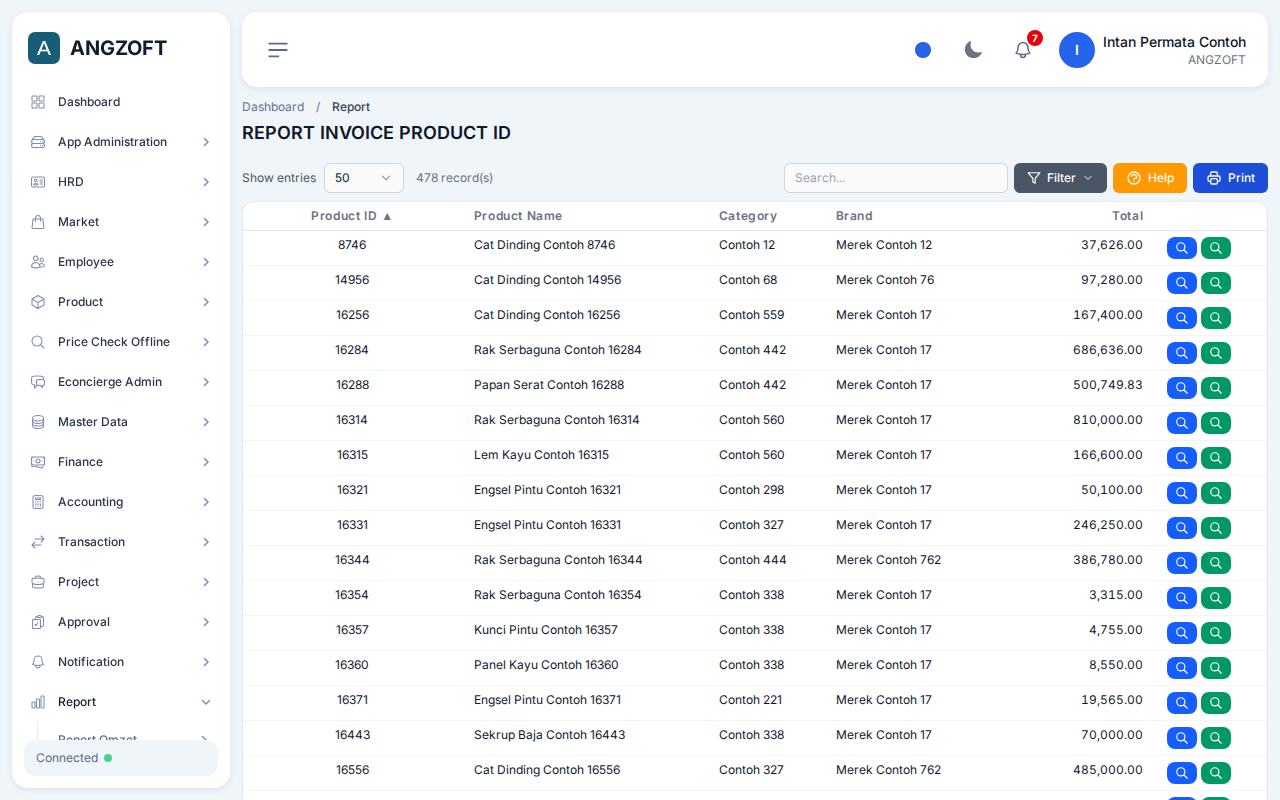This screenshot has height=800, width=1280.
Task: Open the Notification sidebar menu
Action: (121, 662)
